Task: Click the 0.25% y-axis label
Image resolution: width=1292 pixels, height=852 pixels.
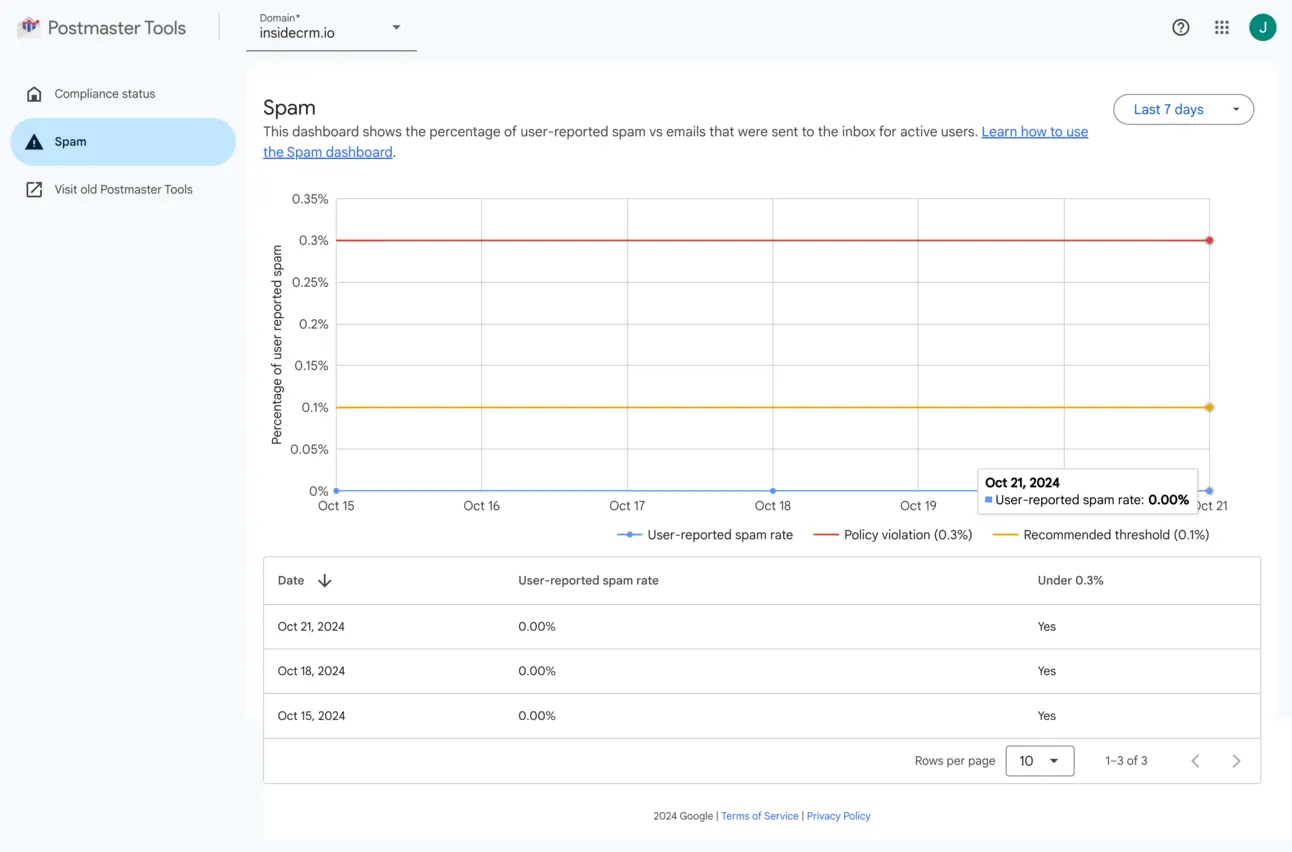Action: point(310,282)
